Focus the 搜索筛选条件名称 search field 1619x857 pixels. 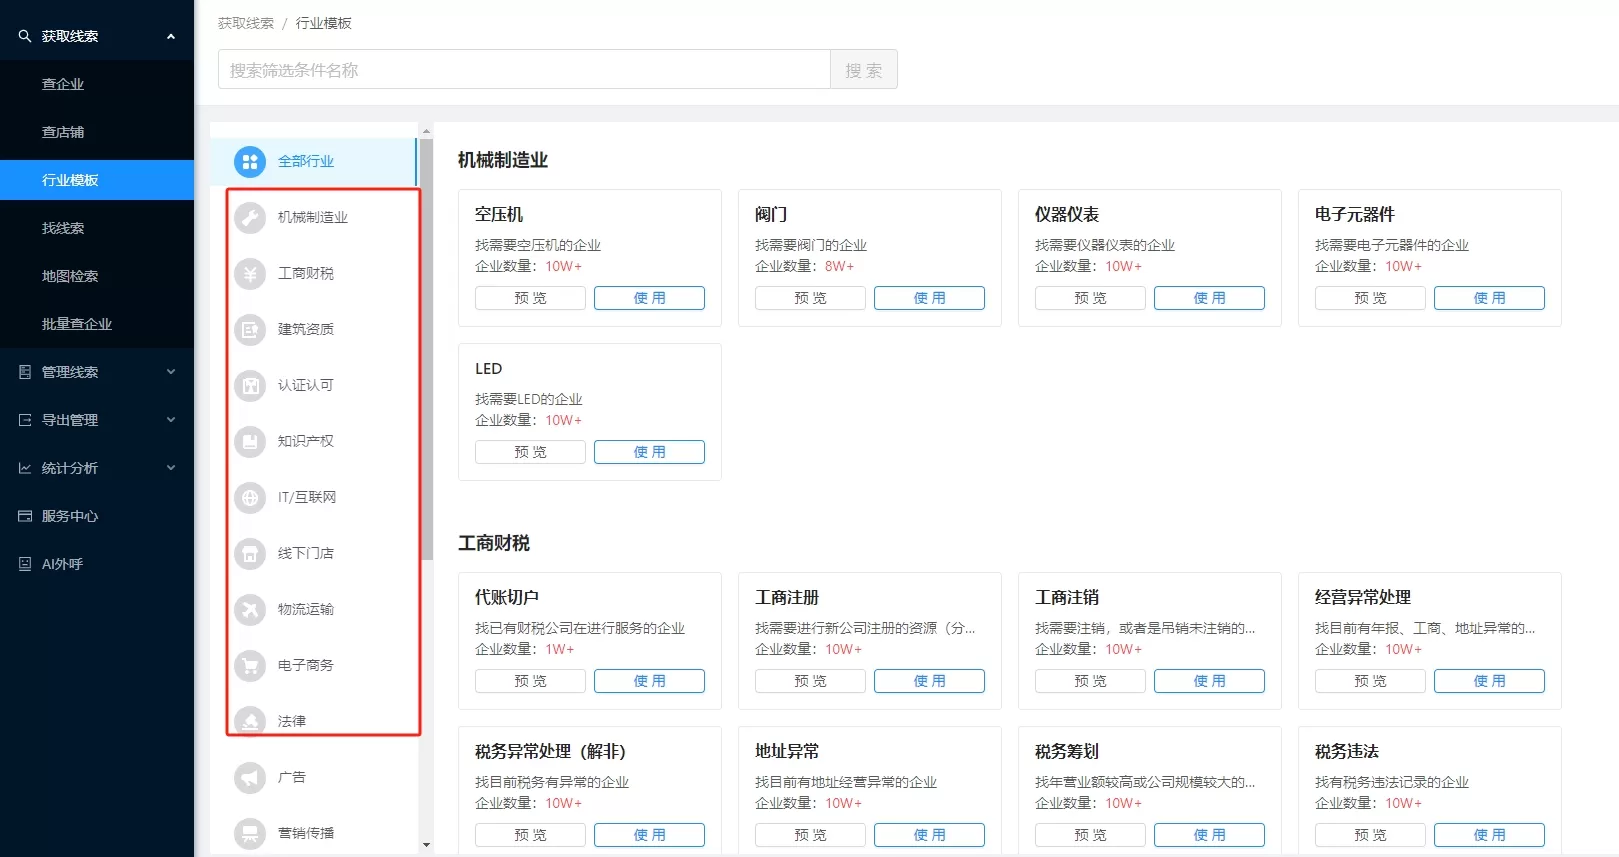click(x=524, y=70)
